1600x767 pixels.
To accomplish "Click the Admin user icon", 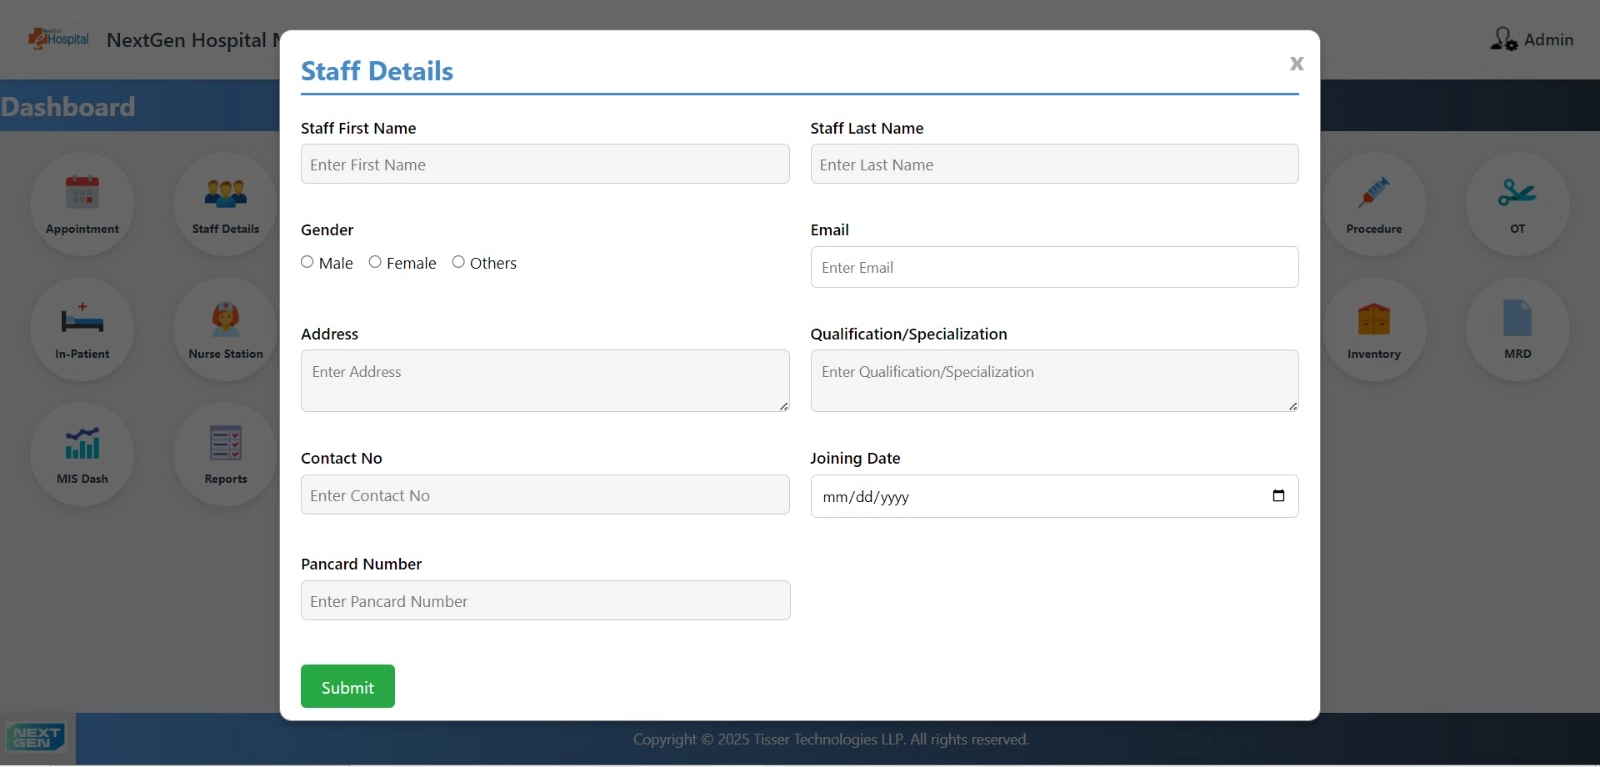I will click(x=1504, y=39).
